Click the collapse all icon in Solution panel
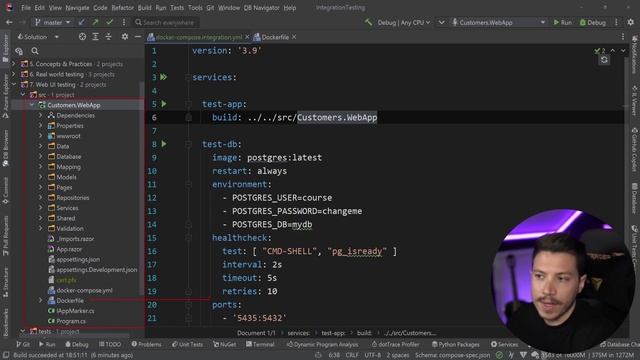This screenshot has height=360, width=640. pyautogui.click(x=109, y=37)
